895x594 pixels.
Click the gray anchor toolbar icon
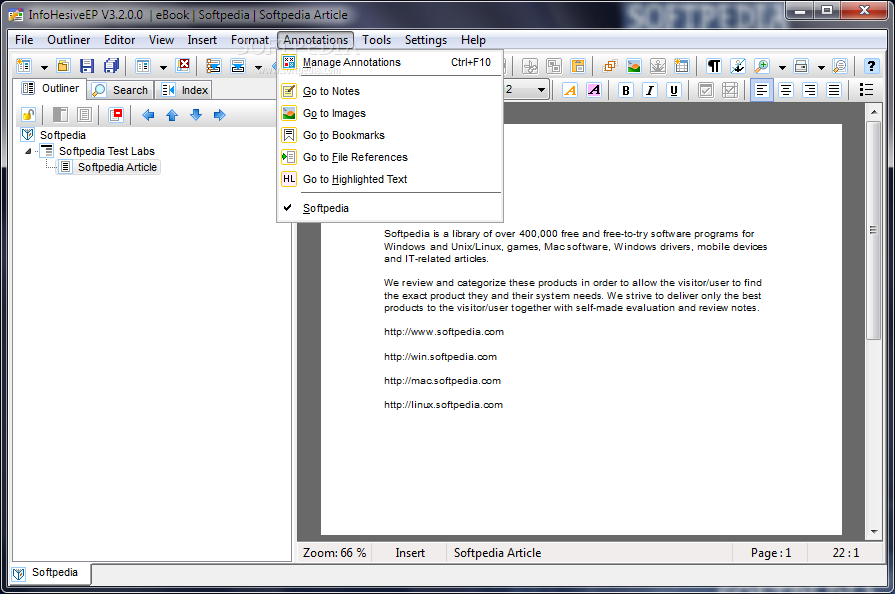click(x=658, y=66)
